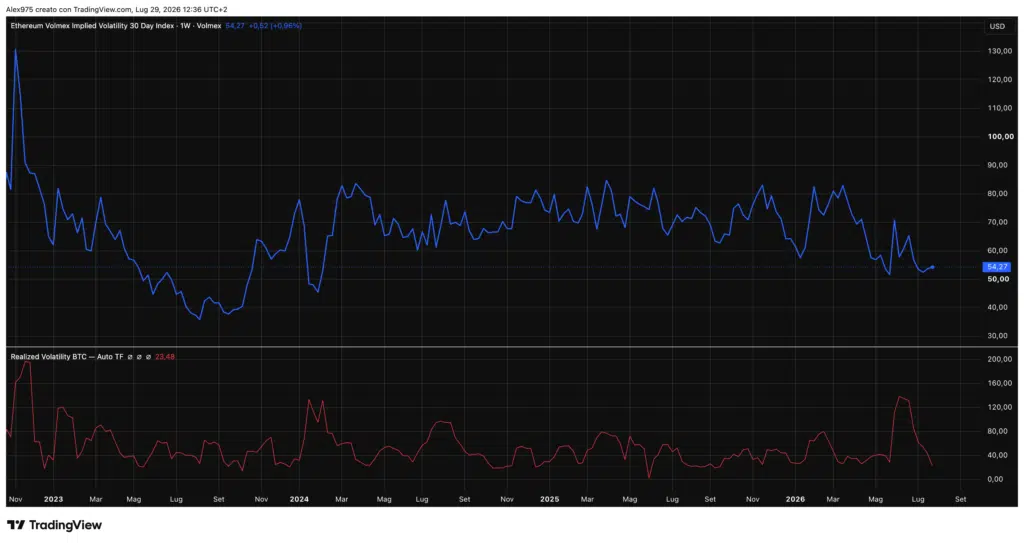
Task: Click the TradingView logo below the chart
Action: click(55, 525)
